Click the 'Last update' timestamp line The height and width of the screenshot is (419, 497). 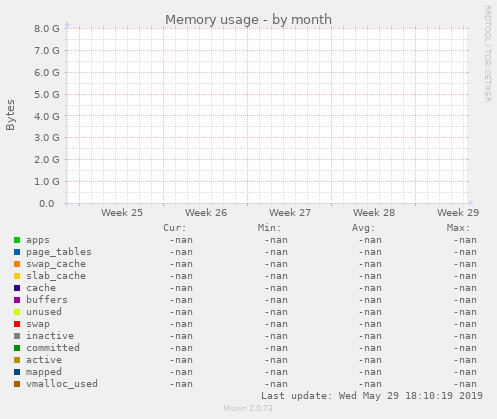372,396
